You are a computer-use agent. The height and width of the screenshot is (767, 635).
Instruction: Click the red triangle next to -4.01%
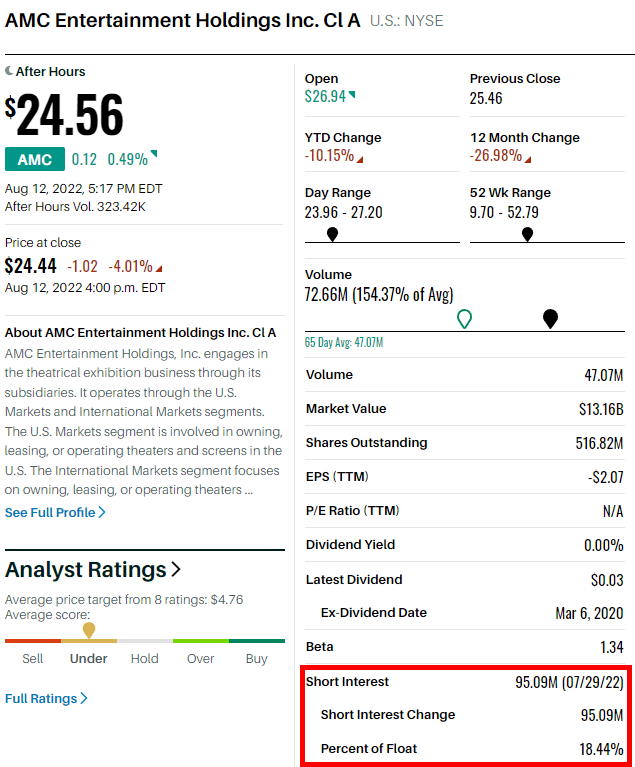158,267
